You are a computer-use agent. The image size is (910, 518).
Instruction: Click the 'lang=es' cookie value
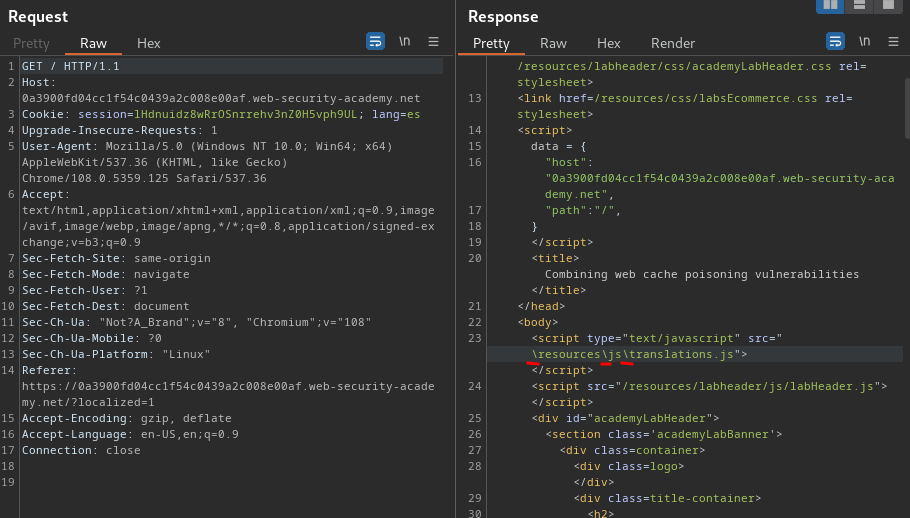tap(396, 114)
